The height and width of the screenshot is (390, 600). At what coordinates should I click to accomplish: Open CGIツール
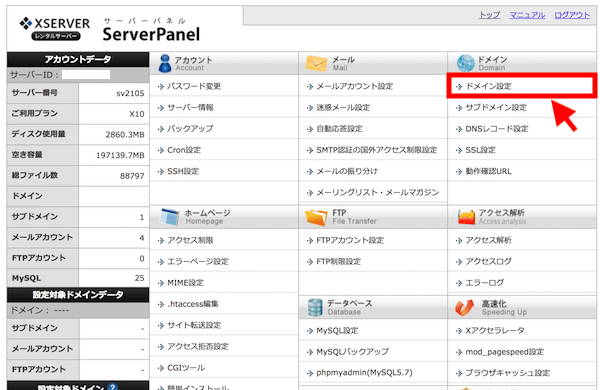(186, 368)
